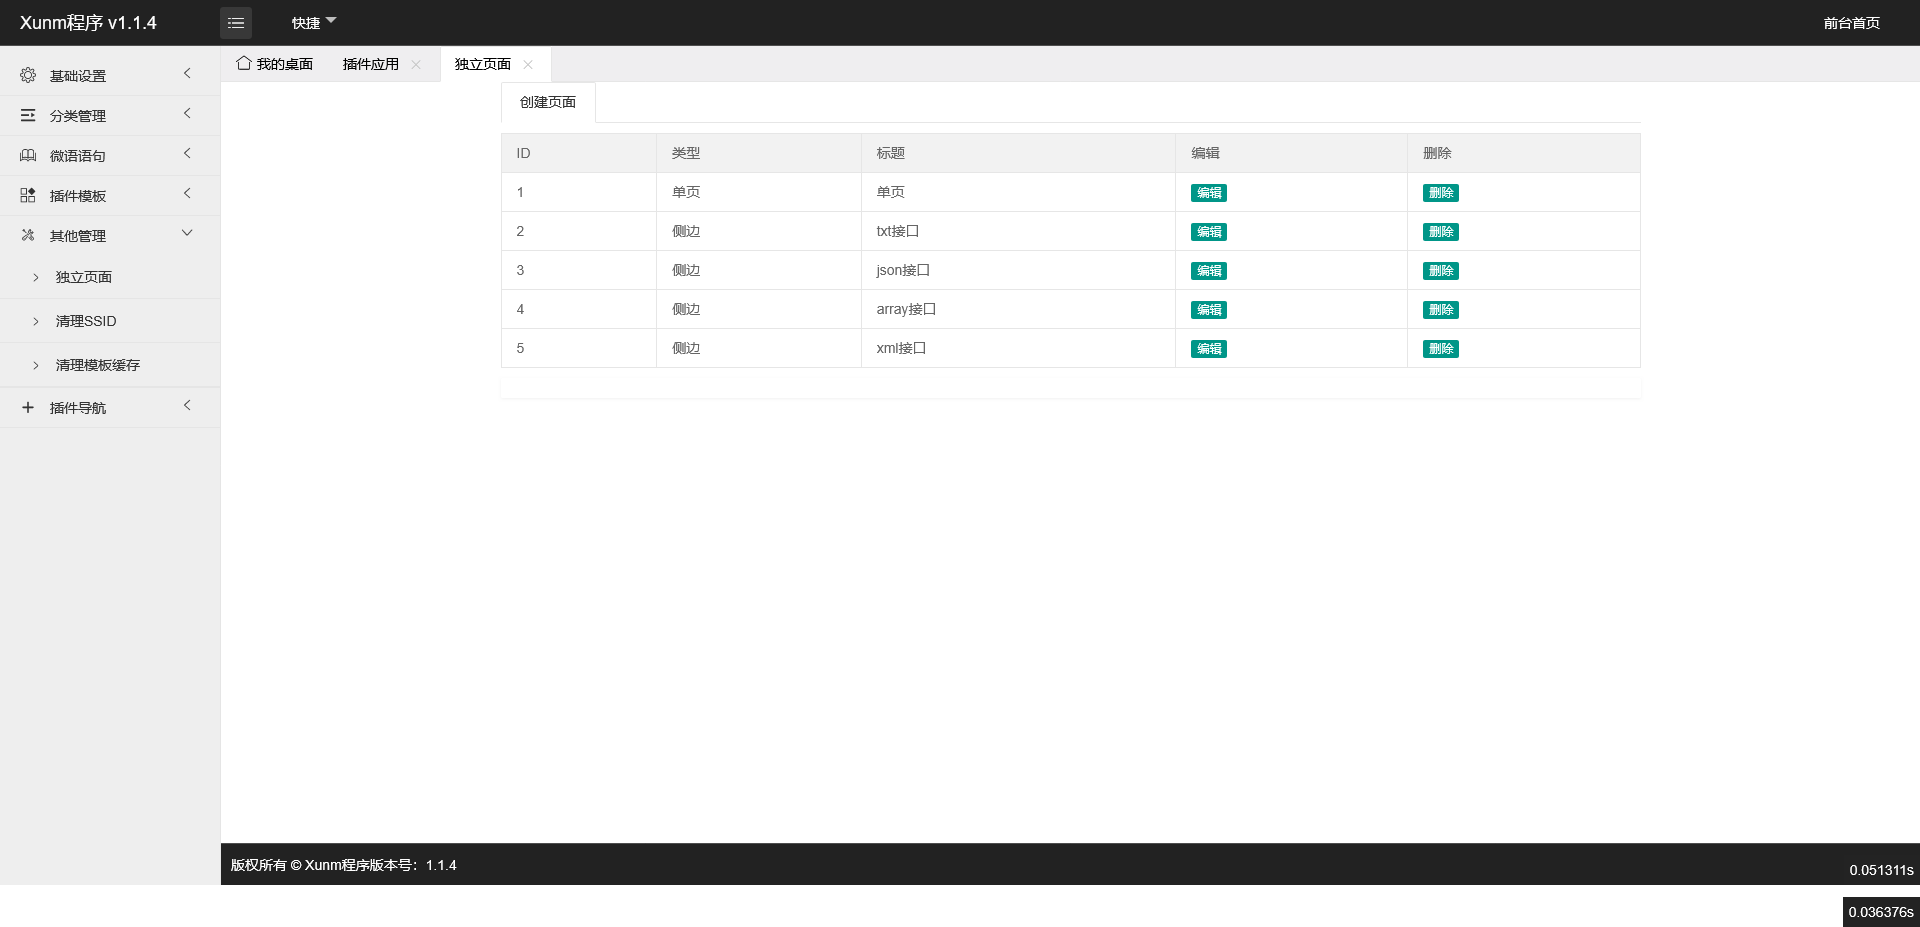Click the 插件模板 grid icon
Viewport: 1920px width, 927px height.
(x=28, y=196)
